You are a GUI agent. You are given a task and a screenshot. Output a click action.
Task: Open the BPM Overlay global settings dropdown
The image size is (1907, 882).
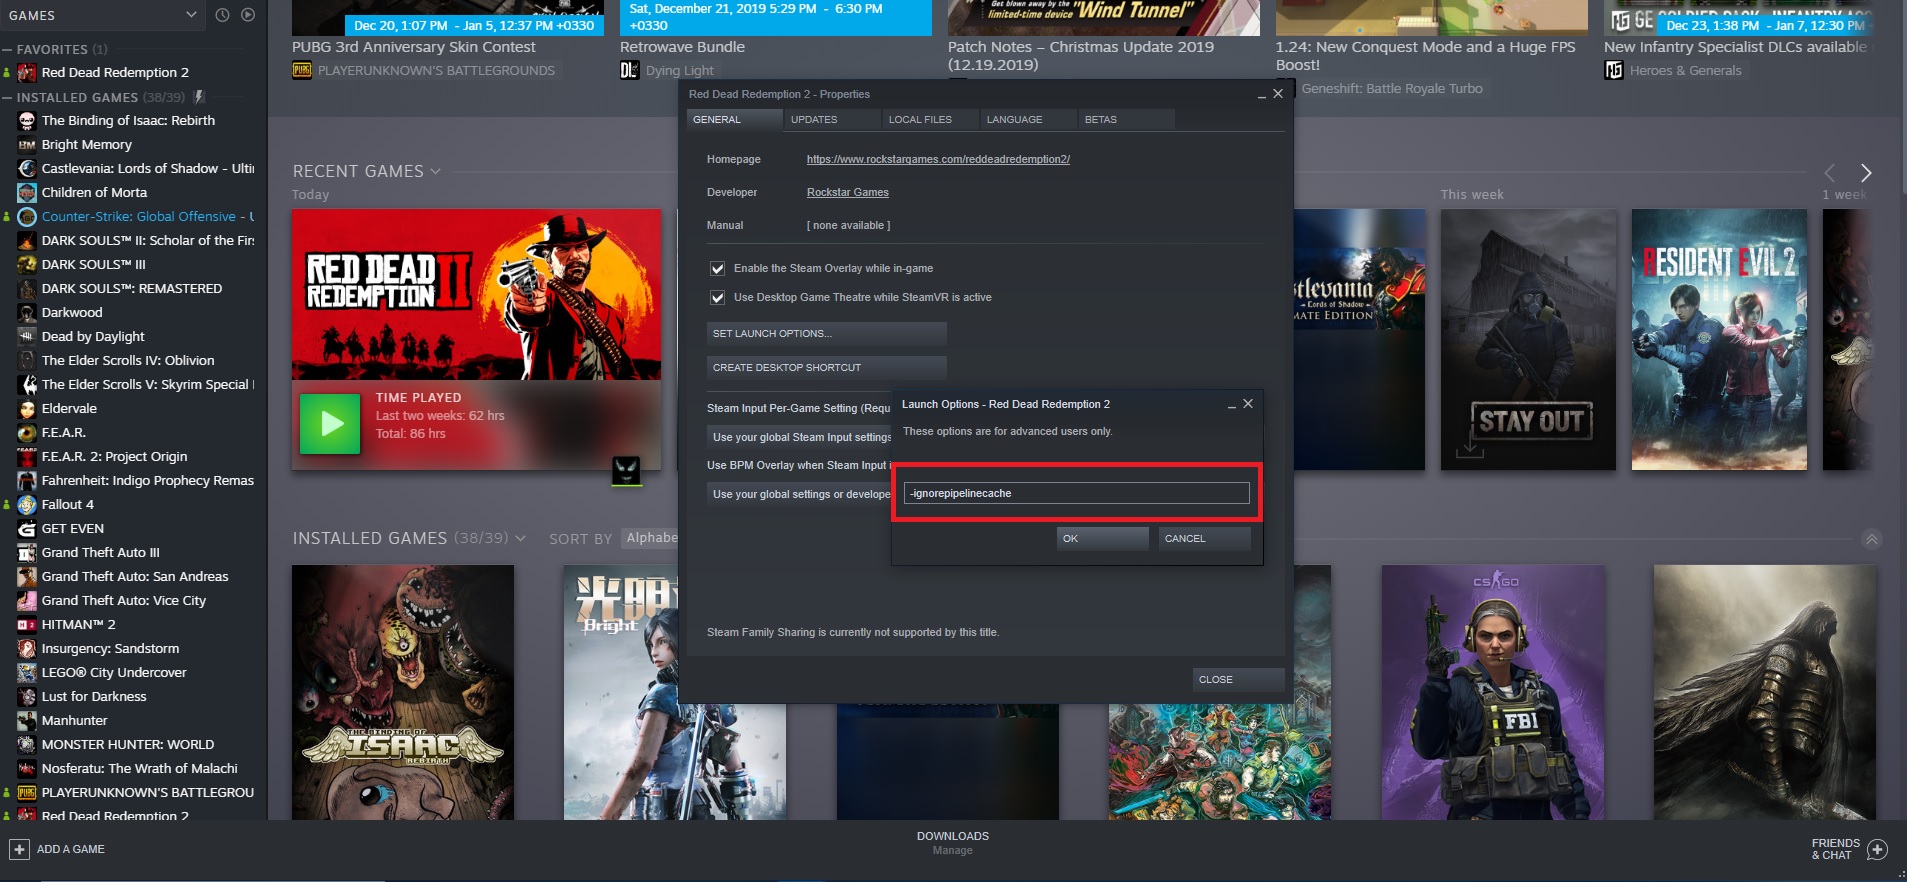click(799, 494)
